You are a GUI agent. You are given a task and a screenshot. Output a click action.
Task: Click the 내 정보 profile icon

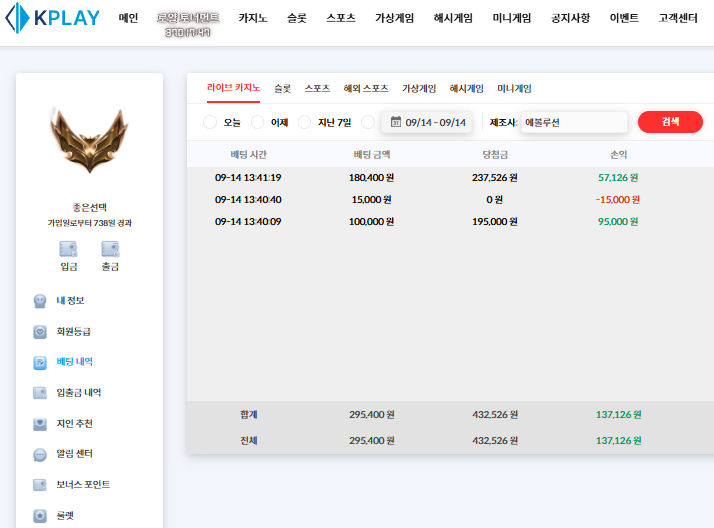click(40, 301)
